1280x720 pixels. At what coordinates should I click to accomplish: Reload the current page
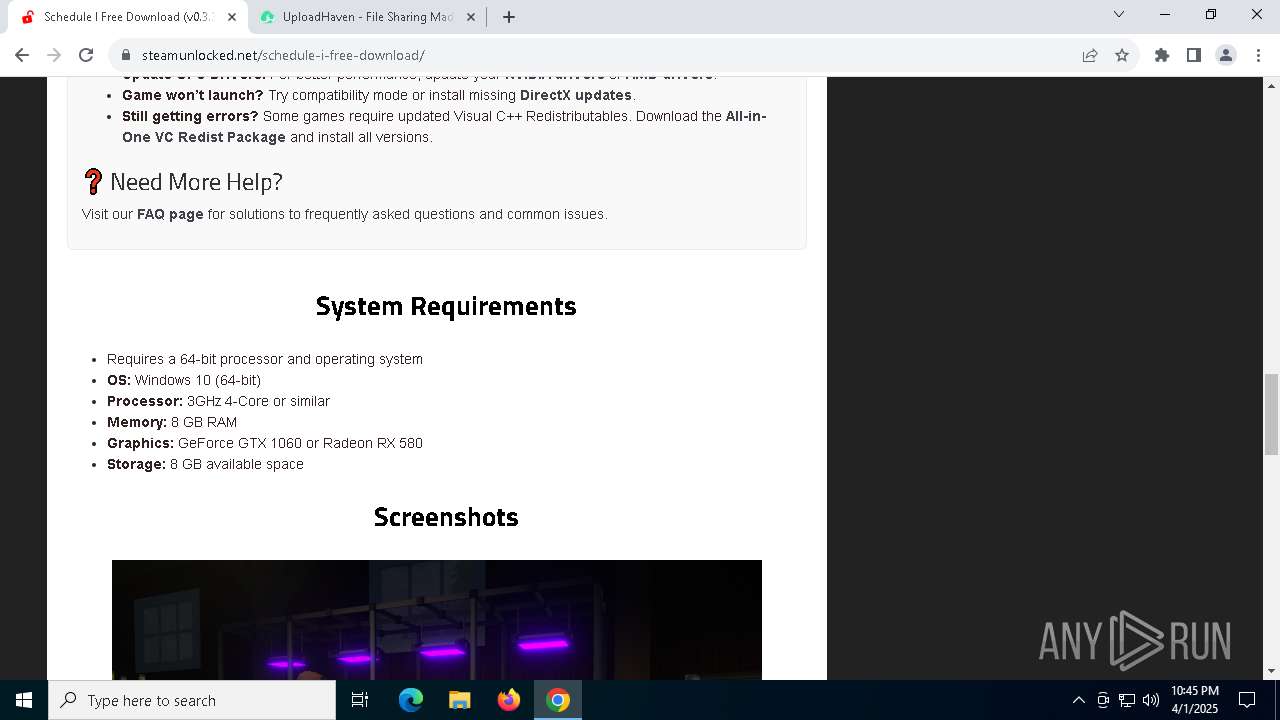coord(86,55)
